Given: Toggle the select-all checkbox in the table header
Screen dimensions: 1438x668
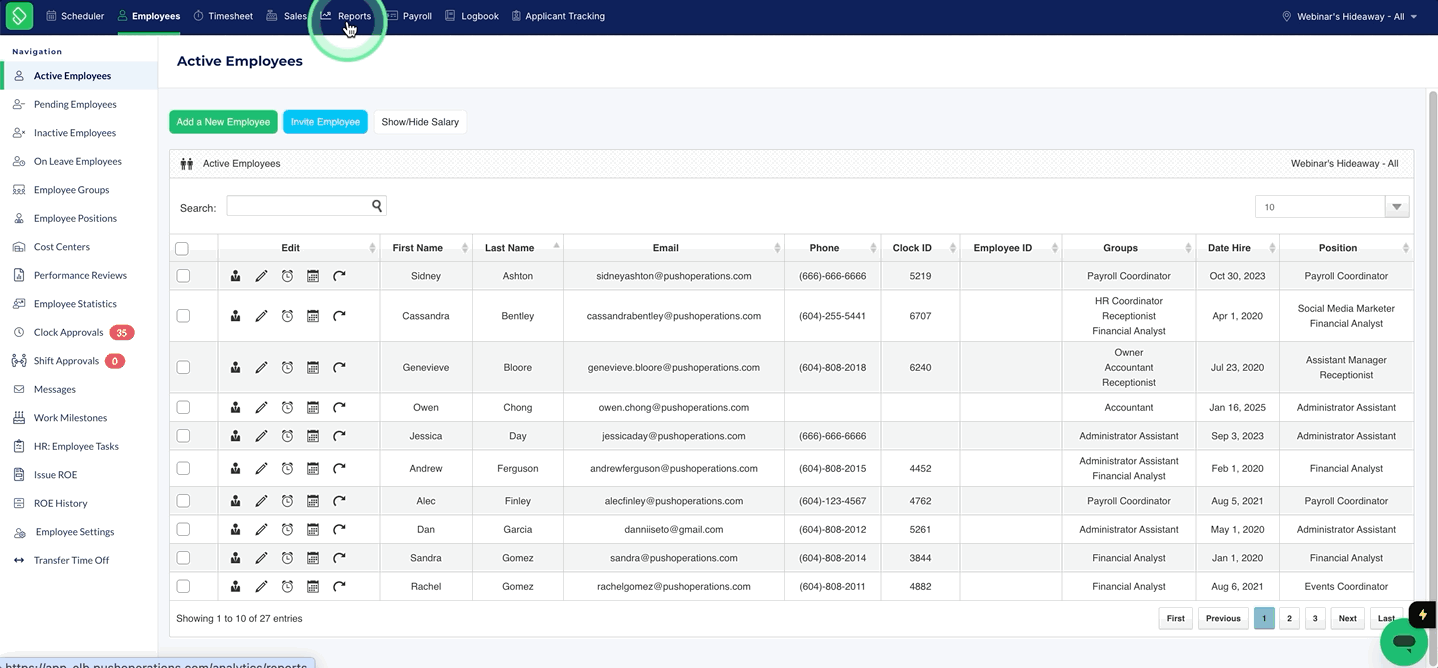Looking at the screenshot, I should point(182,249).
